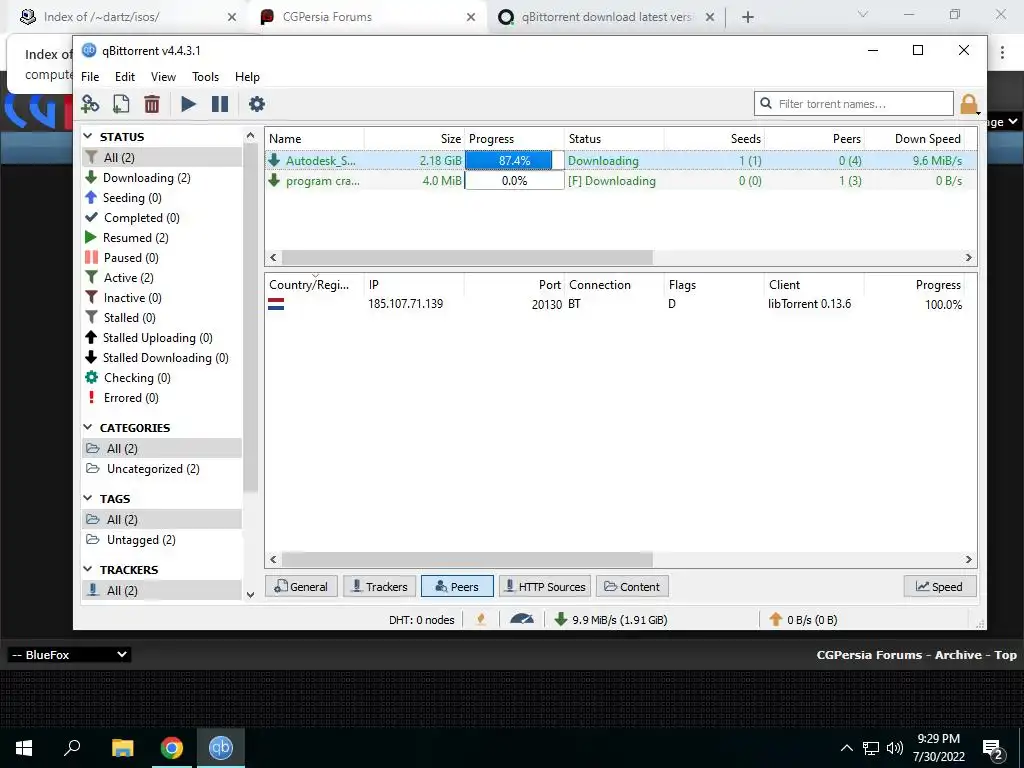Click the red trash Delete torrent icon

(x=152, y=104)
